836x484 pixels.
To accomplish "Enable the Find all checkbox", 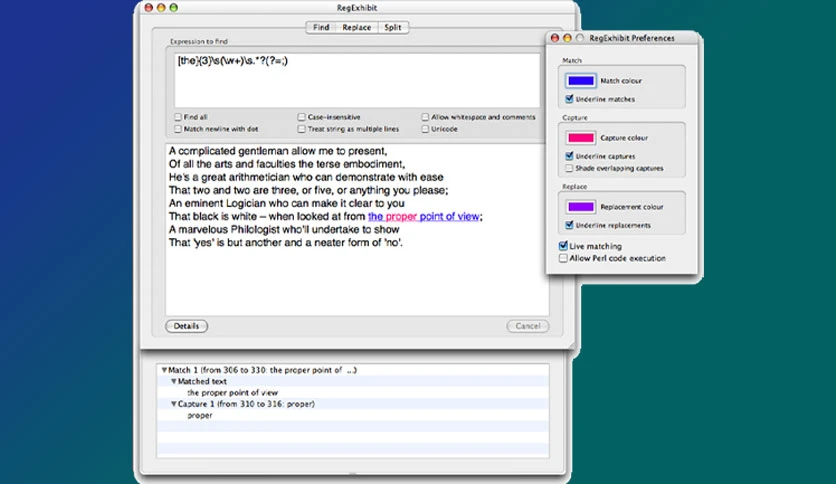I will click(178, 117).
